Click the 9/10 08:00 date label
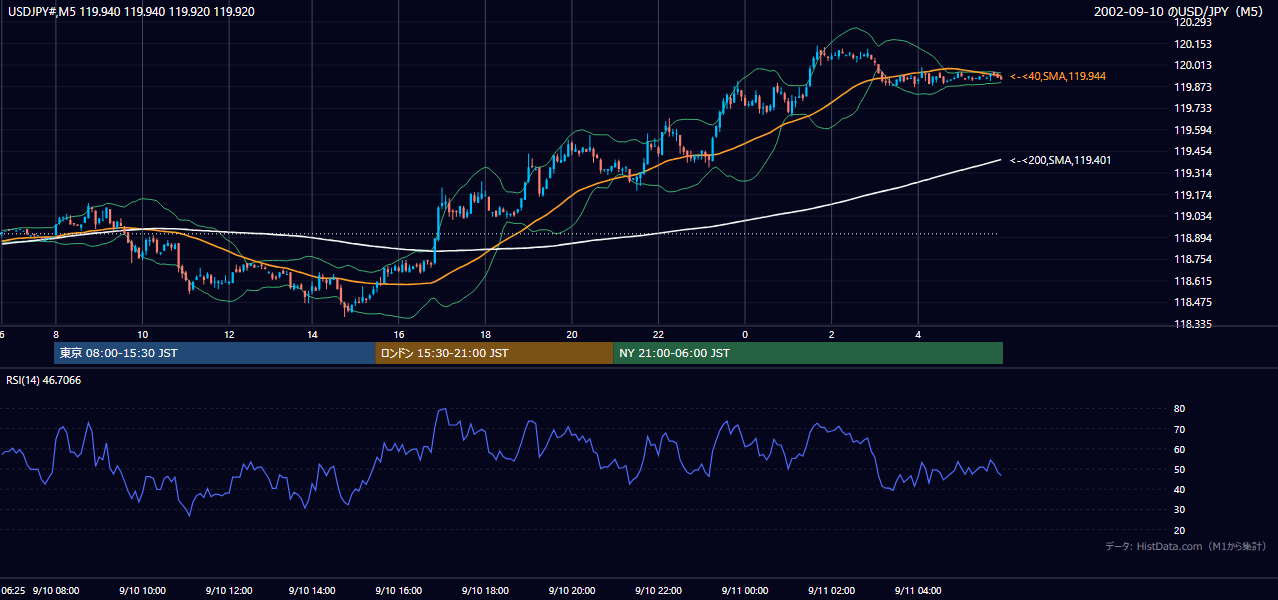1278x600 pixels. [x=56, y=590]
